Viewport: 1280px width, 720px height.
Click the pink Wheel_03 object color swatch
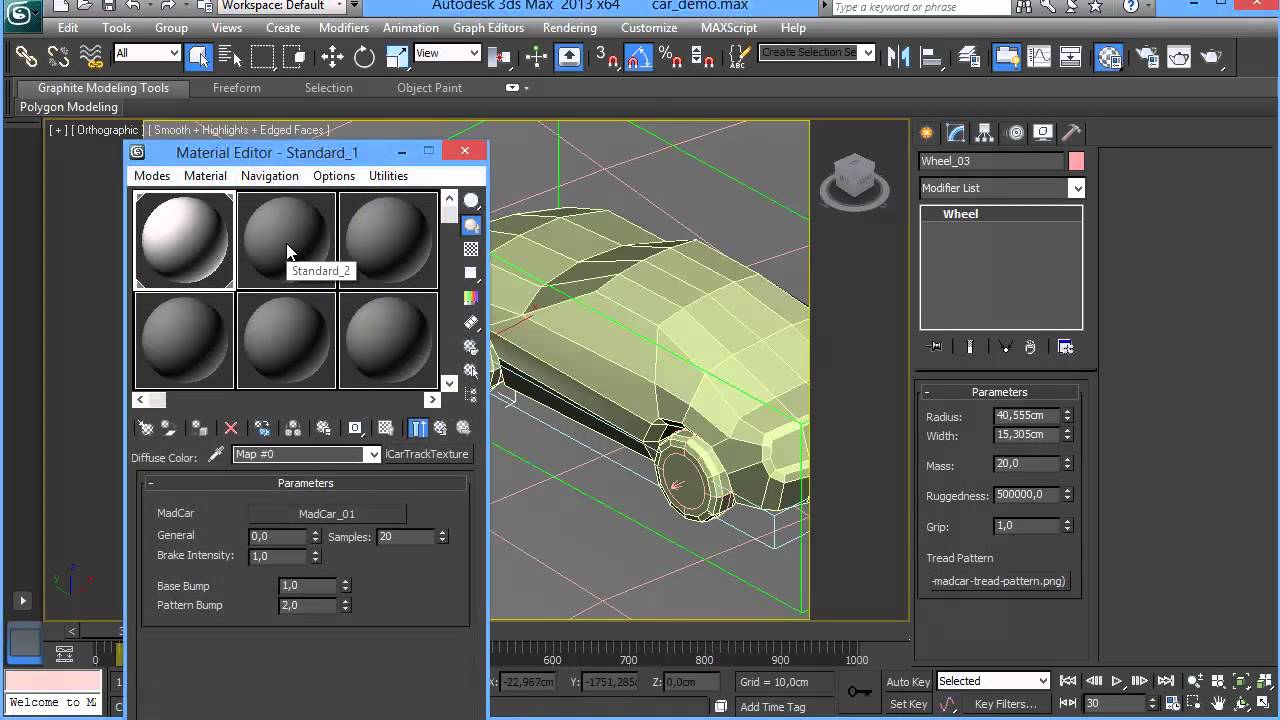[x=1076, y=161]
